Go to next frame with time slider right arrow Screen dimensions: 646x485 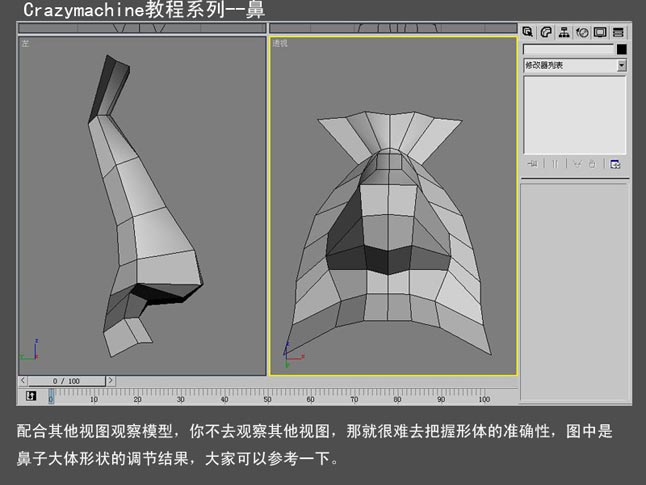point(110,380)
